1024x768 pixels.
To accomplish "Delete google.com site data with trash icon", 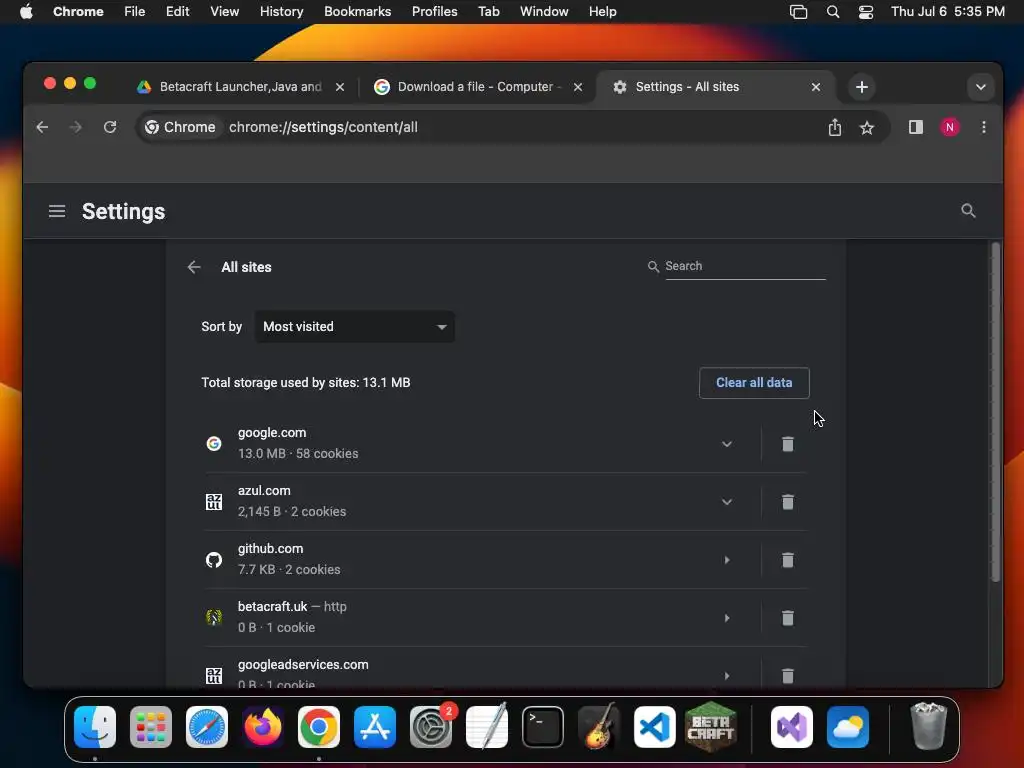I will [788, 444].
